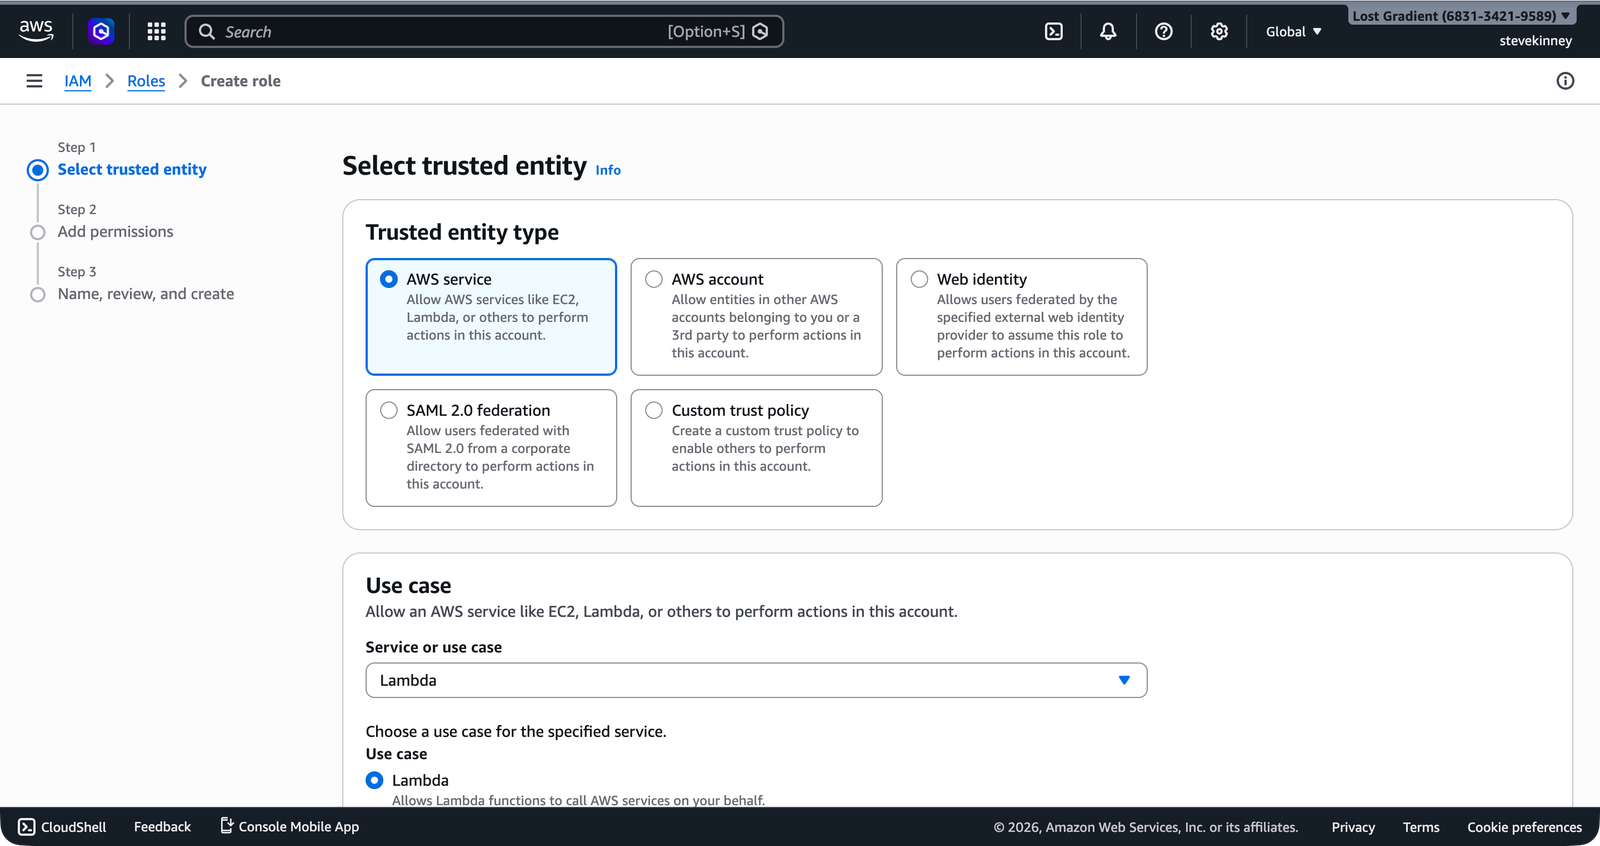Viewport: 1600px width, 846px height.
Task: Click the CloudShell footer label
Action: pos(74,827)
